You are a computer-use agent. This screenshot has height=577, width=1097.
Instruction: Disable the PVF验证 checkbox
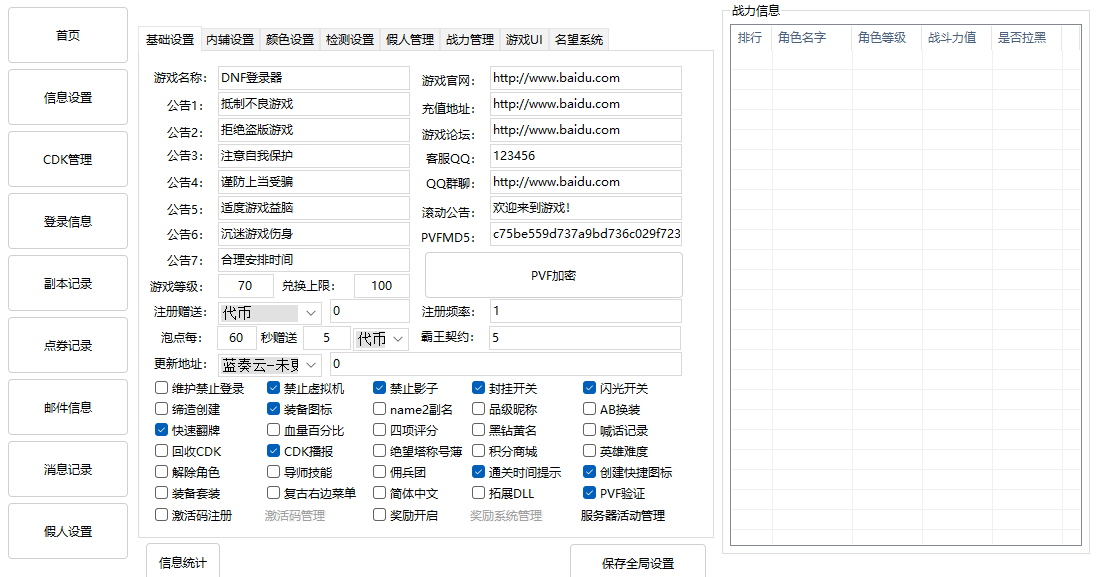tap(590, 493)
